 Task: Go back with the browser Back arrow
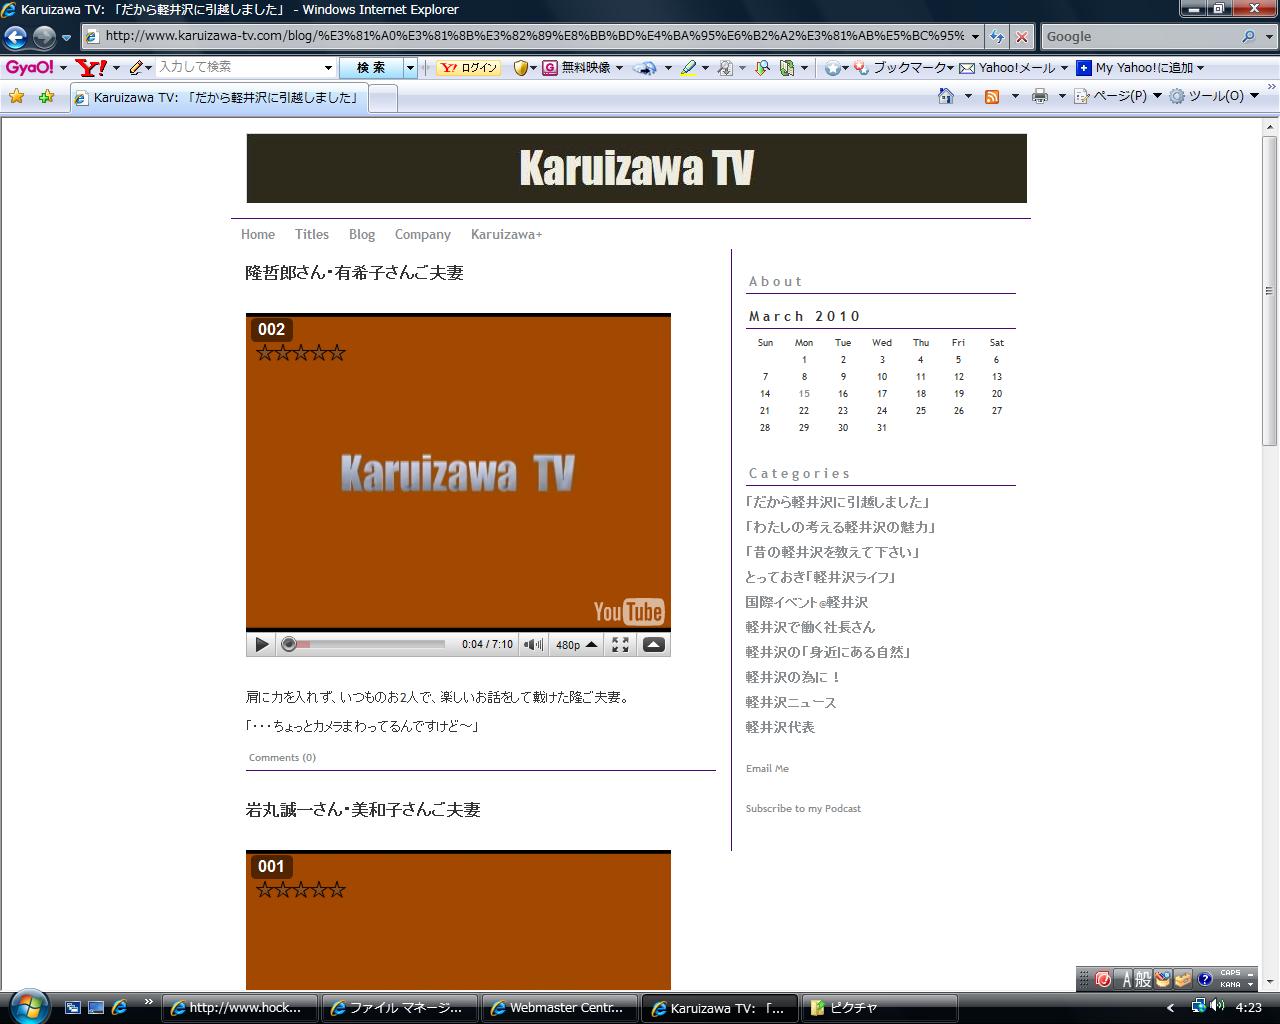click(15, 38)
